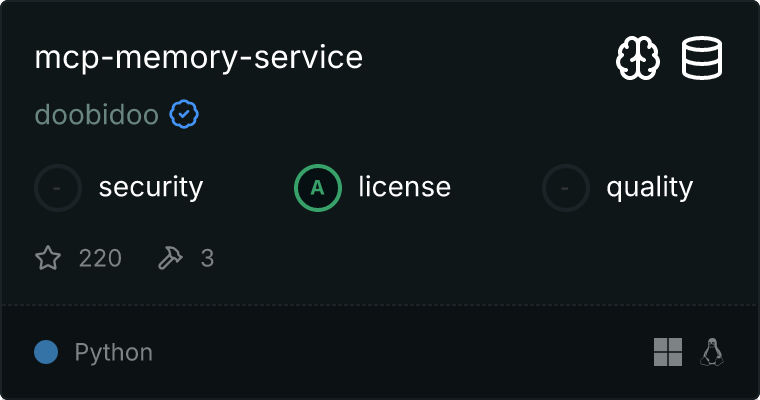Click the card footer area beside Python
This screenshot has width=760, height=400.
coord(400,352)
